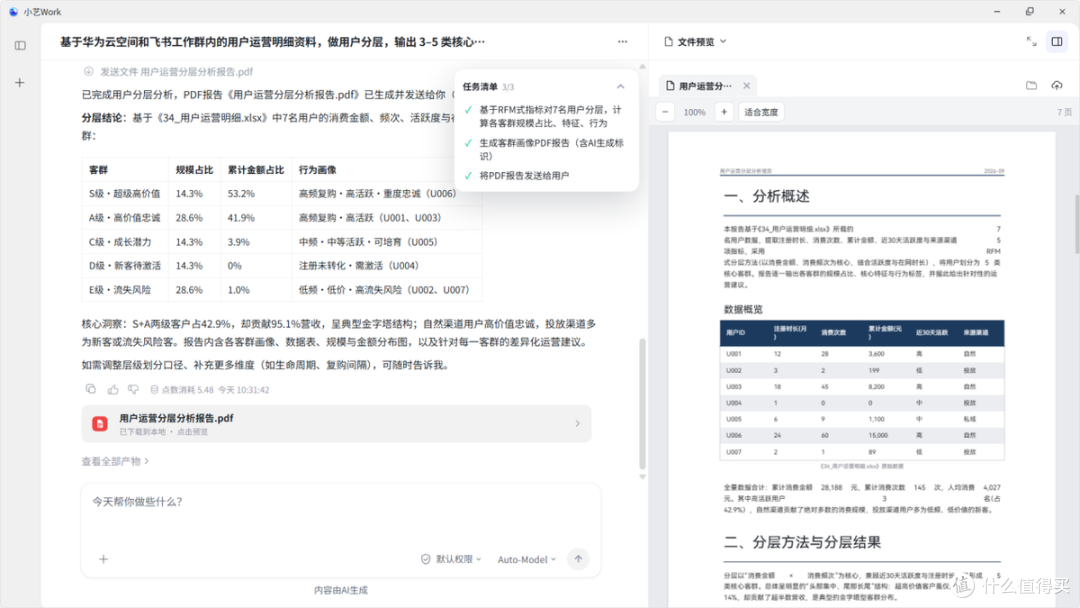Click the 发送文件 download icon
This screenshot has height=608, width=1080.
coord(88,72)
